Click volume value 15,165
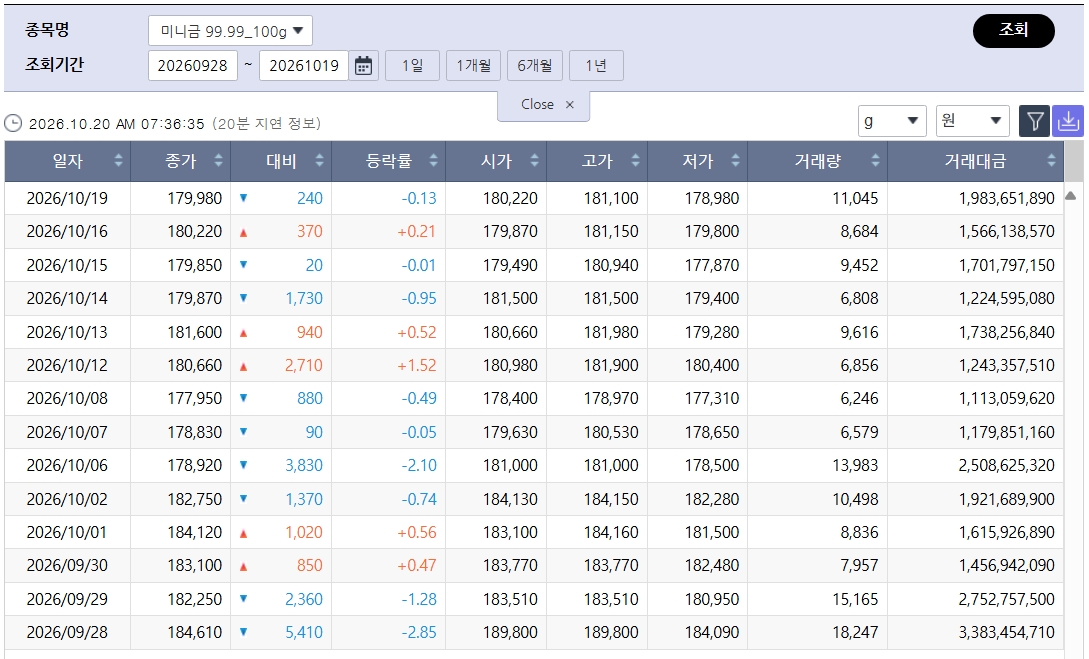The width and height of the screenshot is (1089, 659). click(x=856, y=599)
